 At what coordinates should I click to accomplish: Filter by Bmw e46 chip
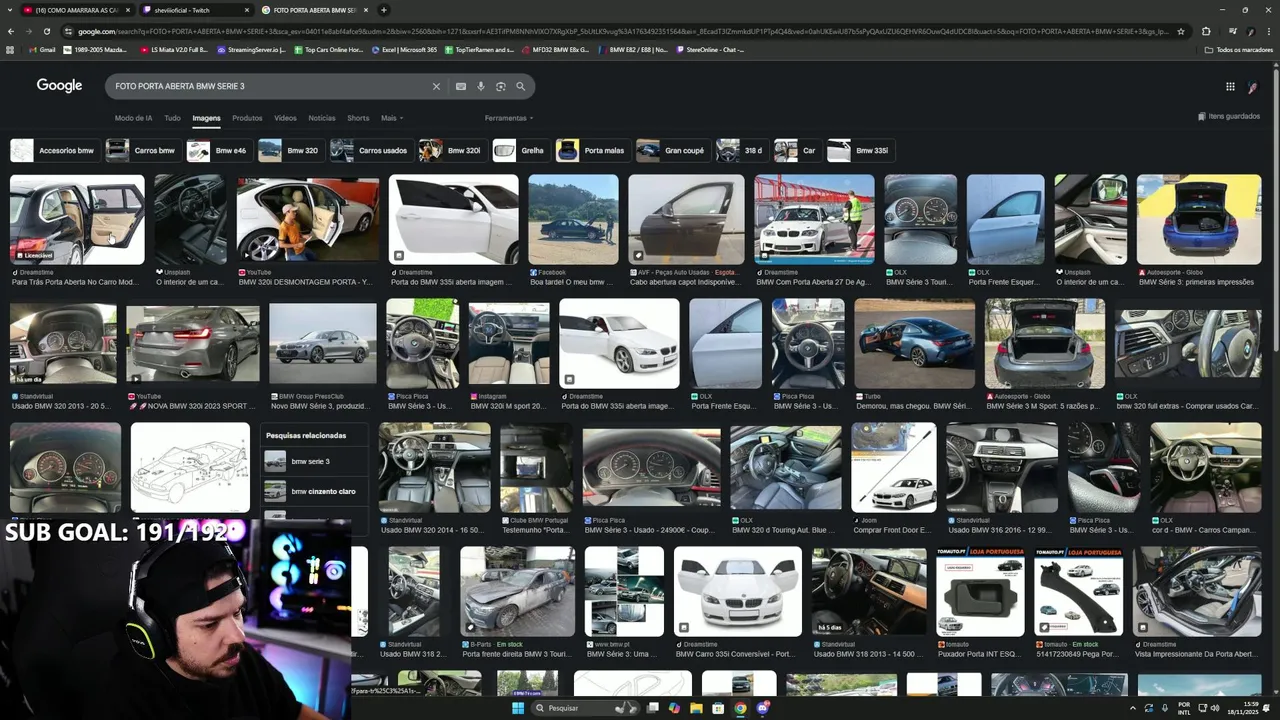(219, 151)
